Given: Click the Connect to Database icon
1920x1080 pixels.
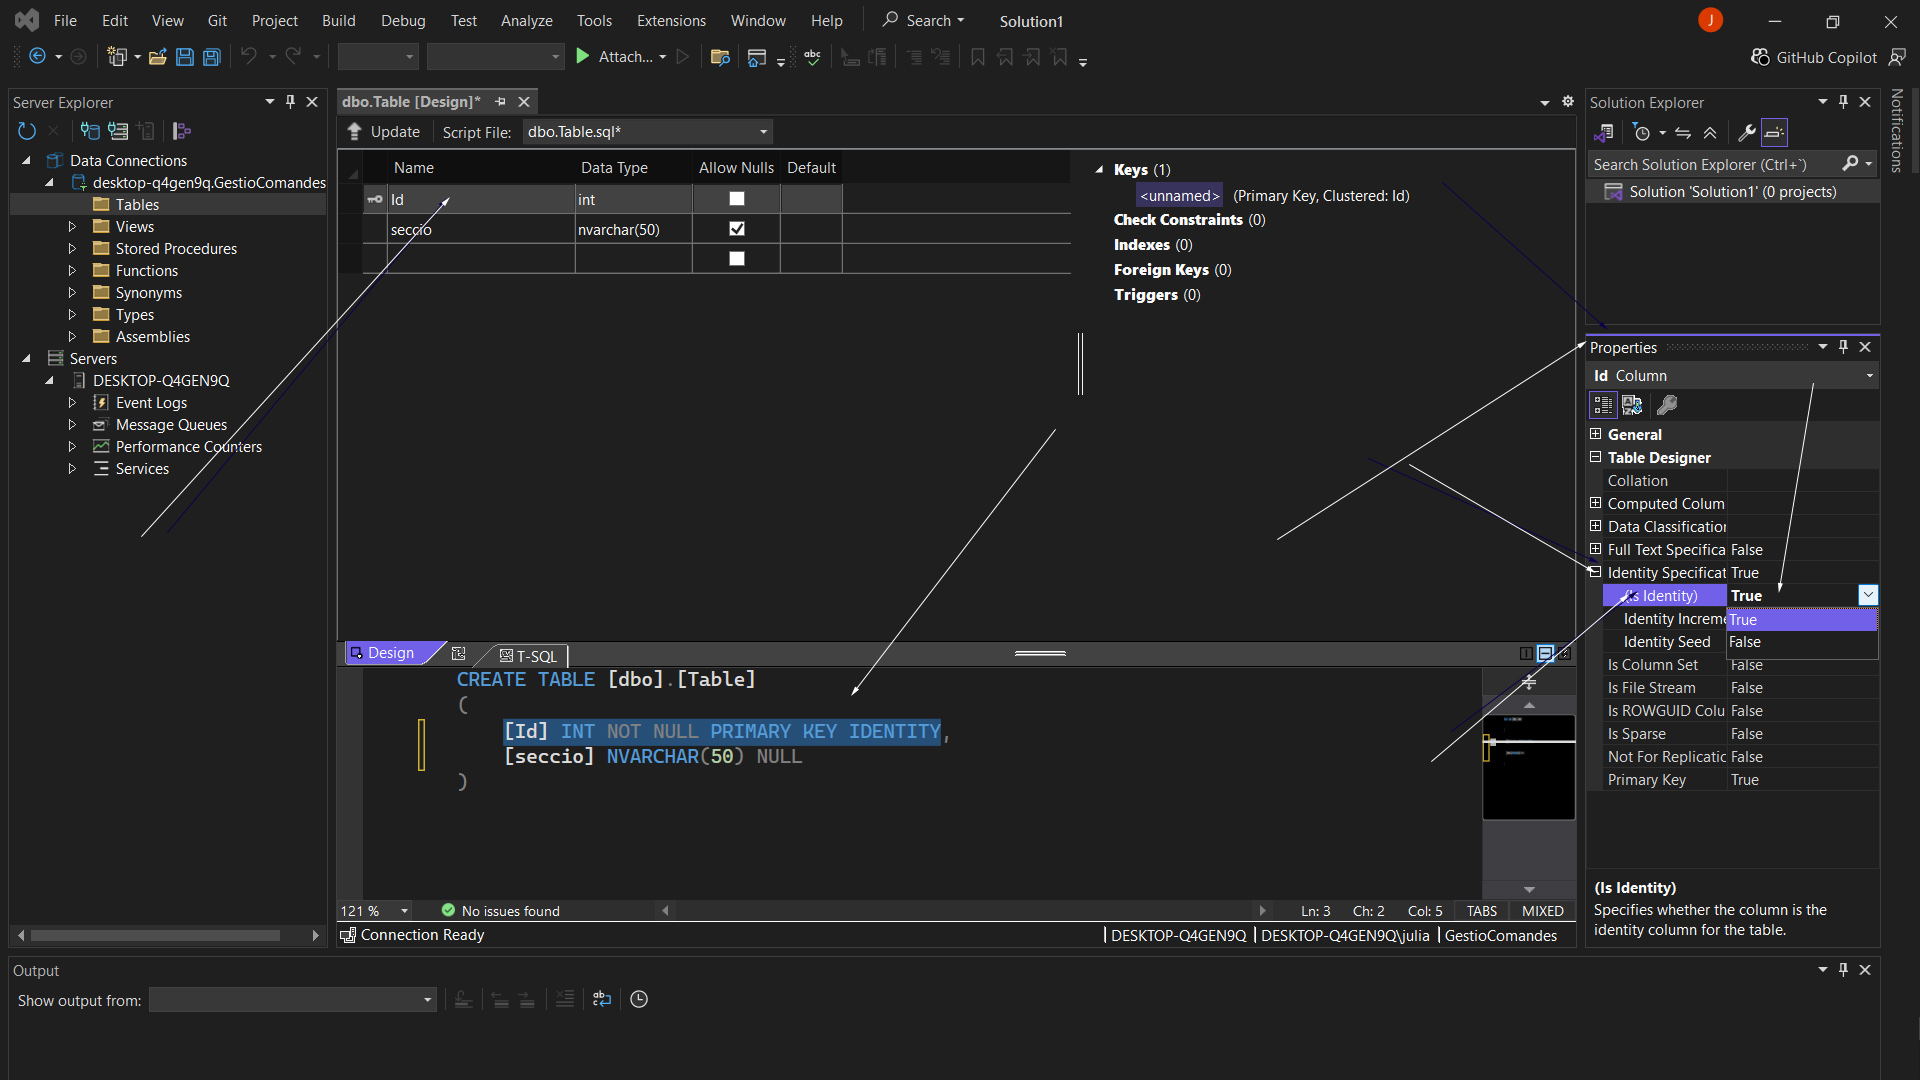Looking at the screenshot, I should pos(90,131).
